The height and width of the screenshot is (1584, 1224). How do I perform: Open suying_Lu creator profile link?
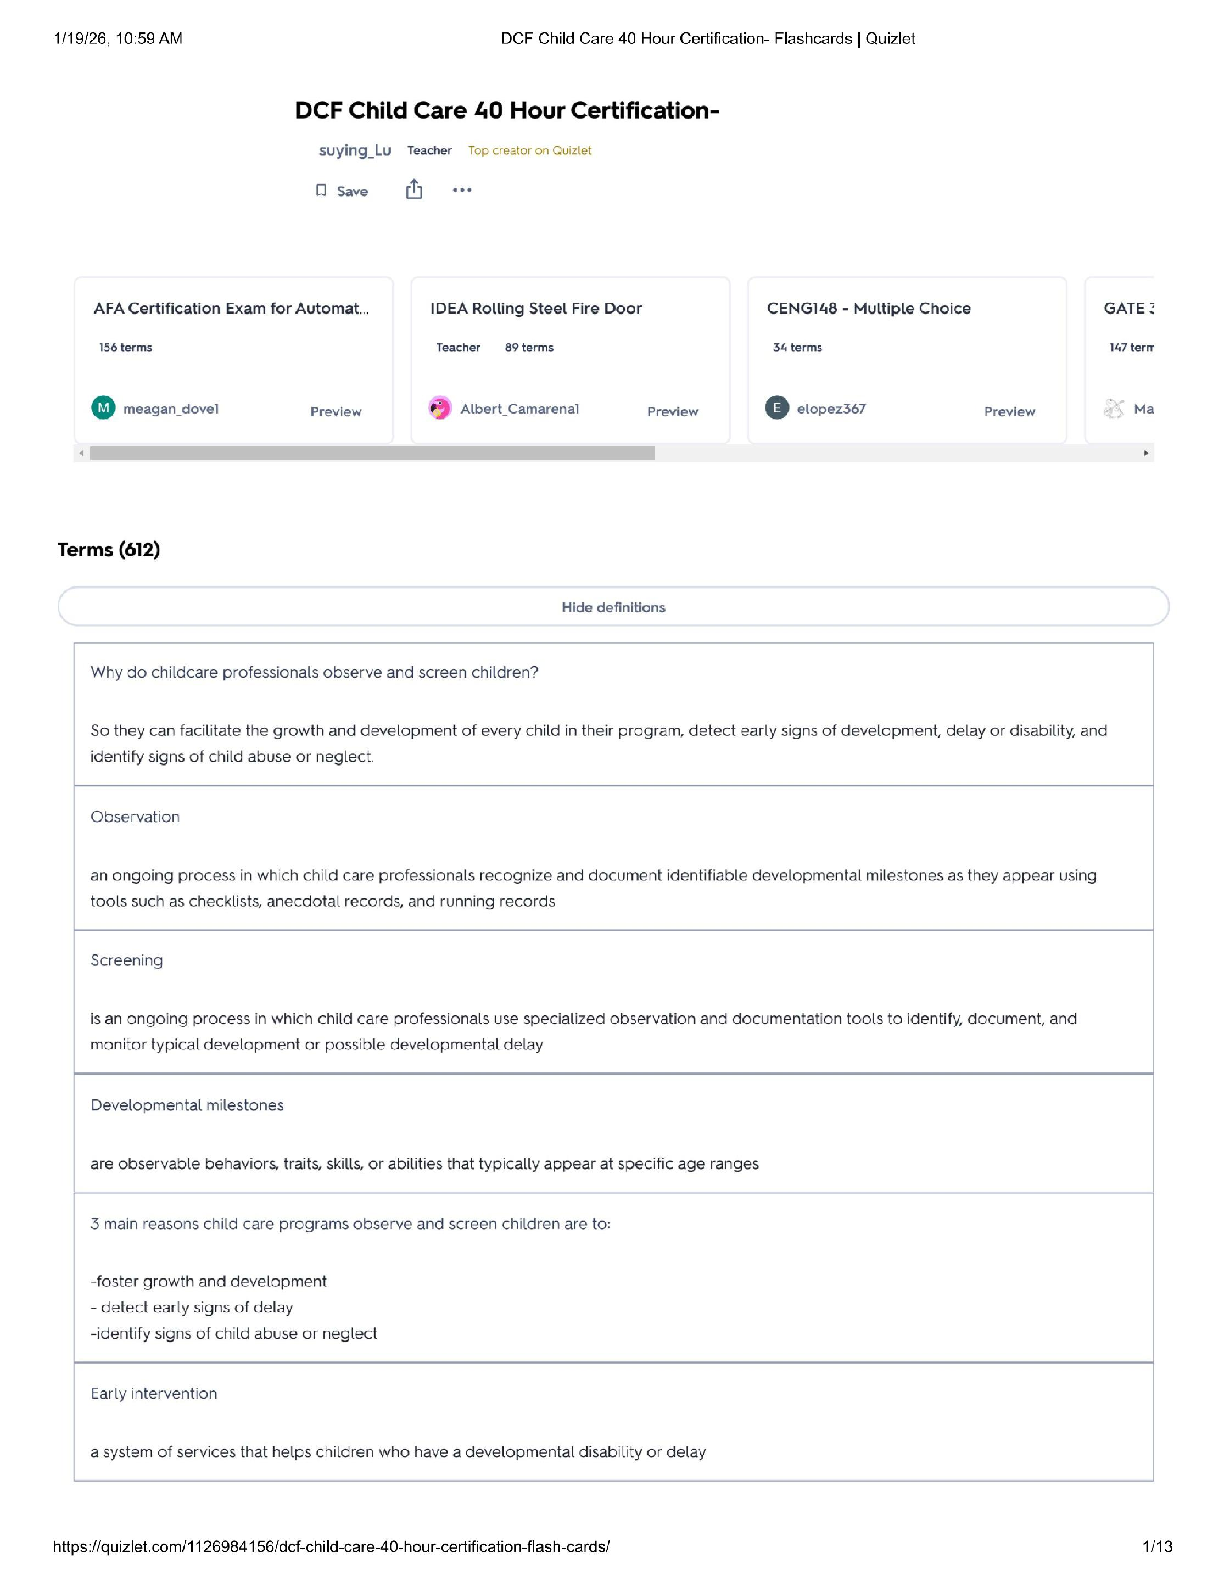[355, 150]
